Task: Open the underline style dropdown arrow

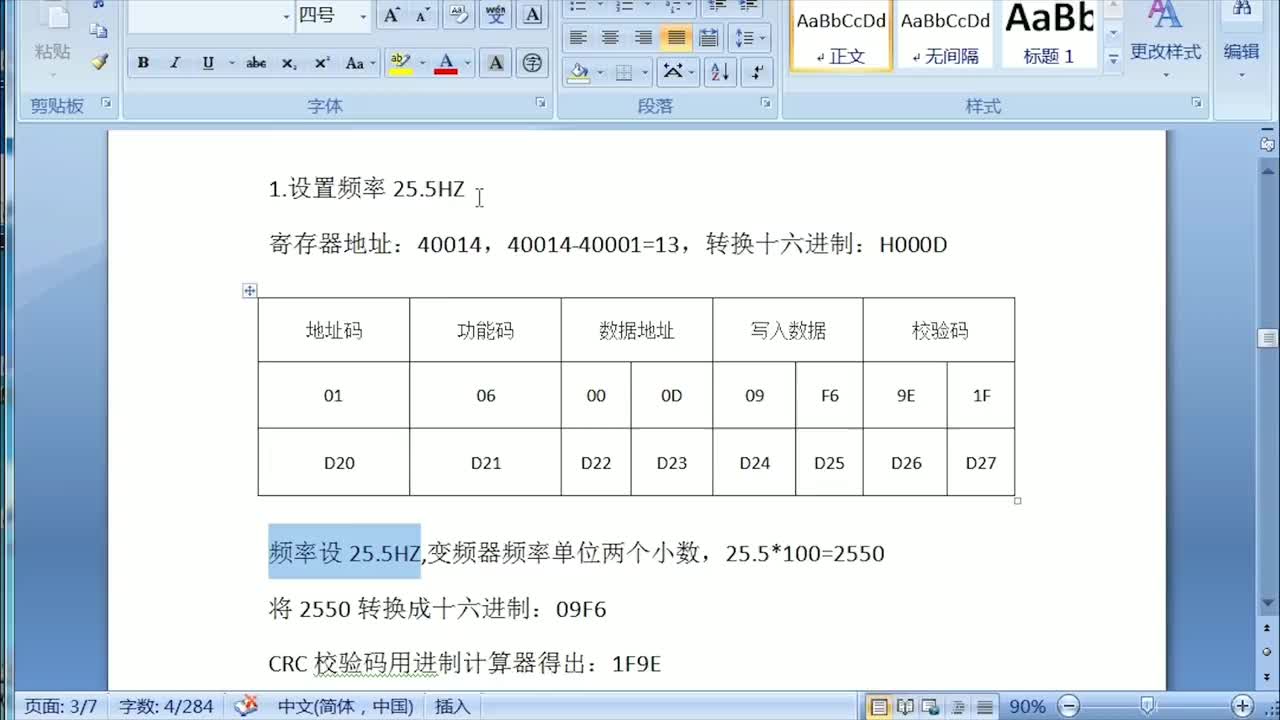Action: click(231, 63)
